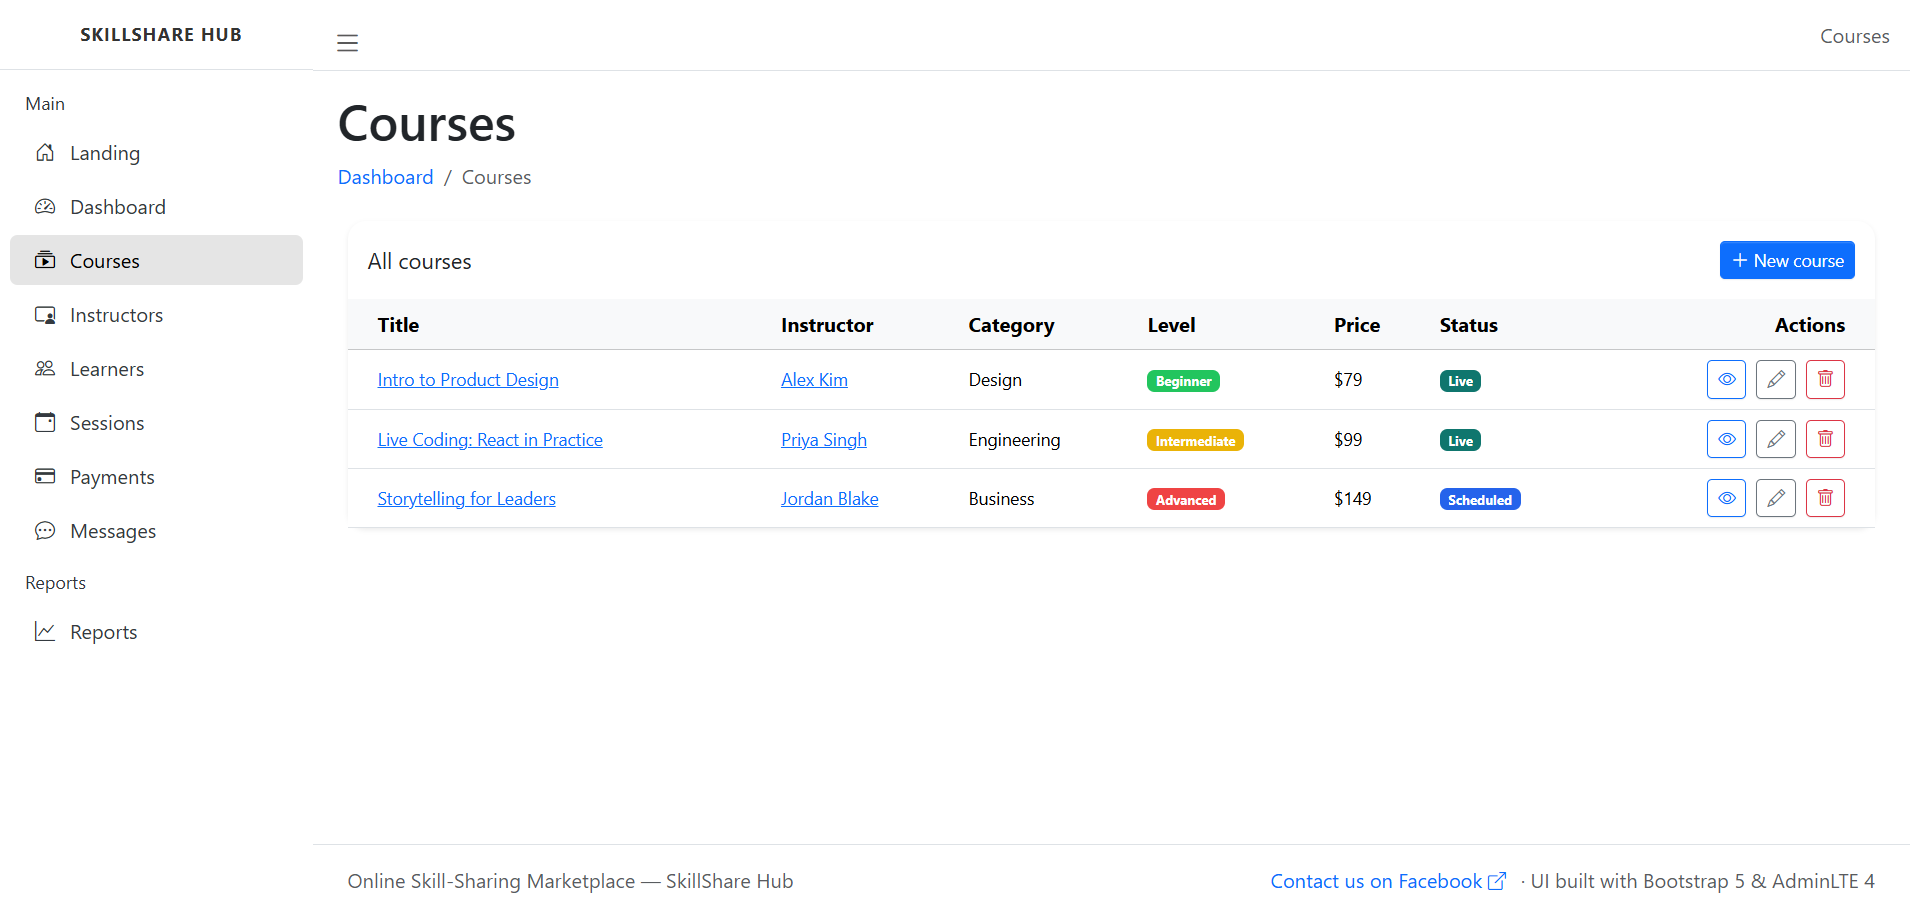Click the Dashboard speedometer icon
This screenshot has width=1910, height=915.
click(45, 206)
